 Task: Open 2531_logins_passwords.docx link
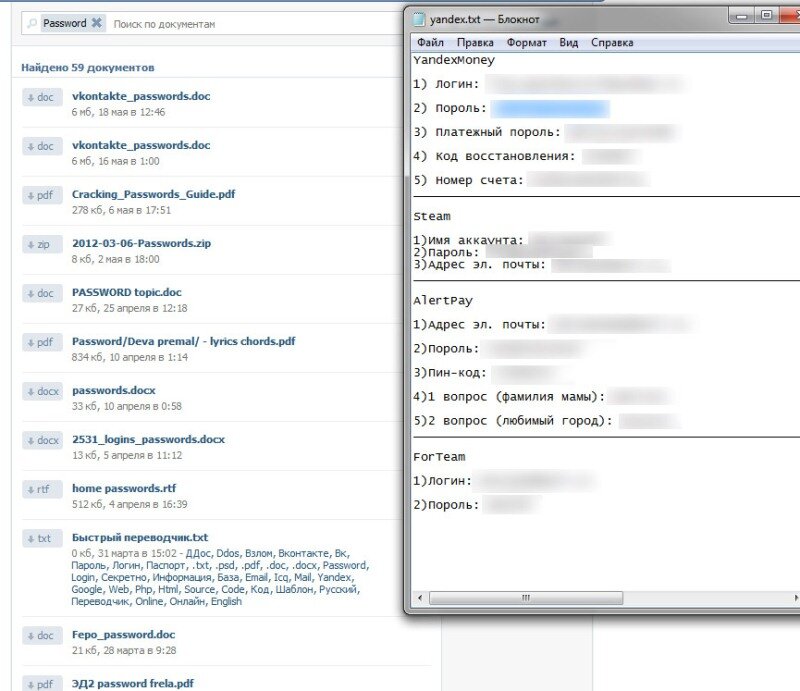(x=148, y=439)
